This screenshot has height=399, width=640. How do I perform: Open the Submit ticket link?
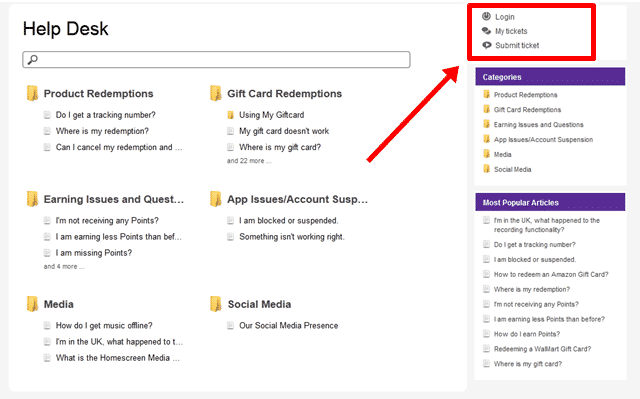517,45
